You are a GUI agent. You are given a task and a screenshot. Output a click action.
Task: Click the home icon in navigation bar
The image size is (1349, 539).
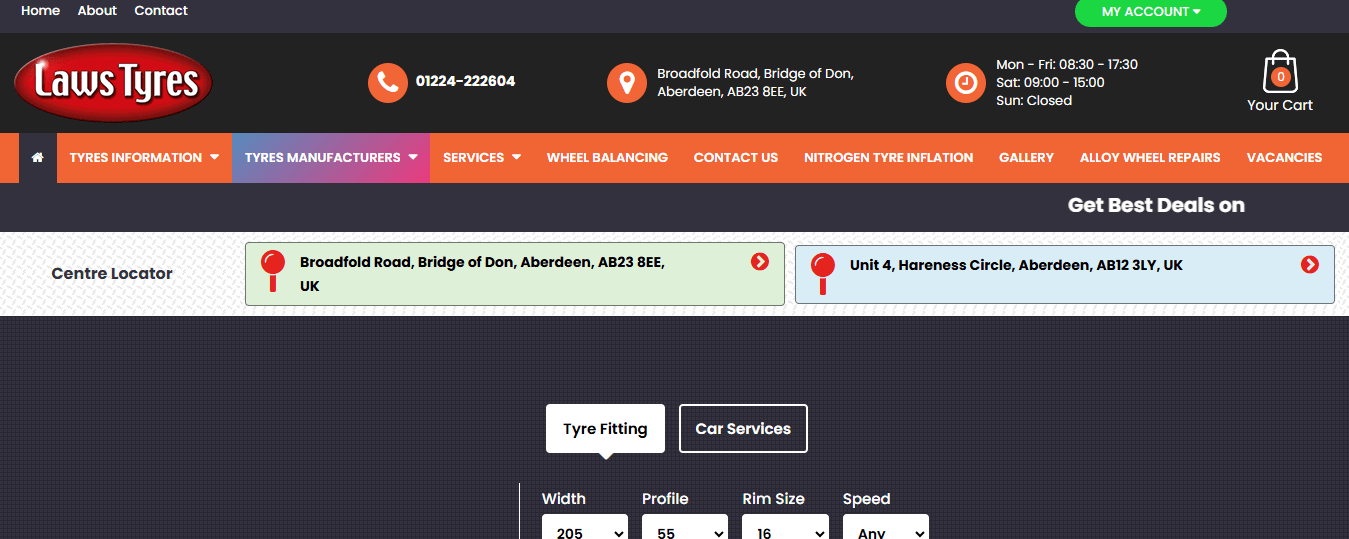click(x=38, y=158)
